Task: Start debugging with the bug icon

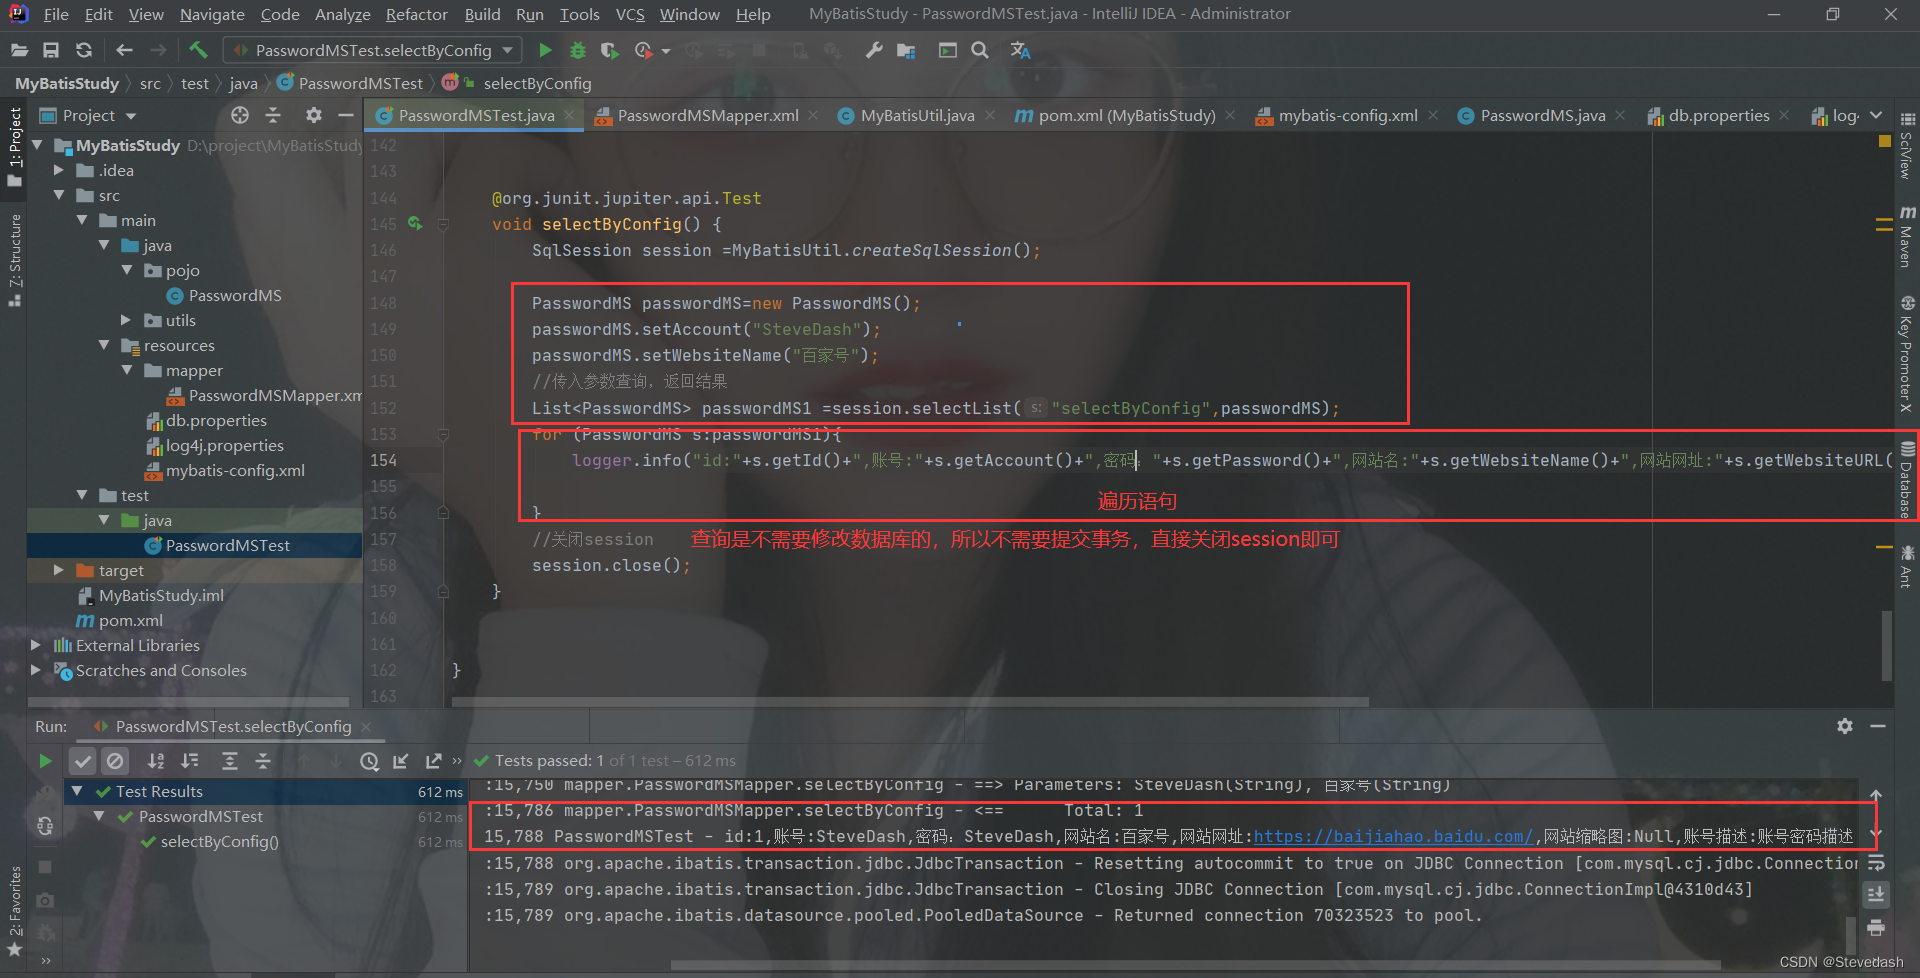Action: point(577,50)
